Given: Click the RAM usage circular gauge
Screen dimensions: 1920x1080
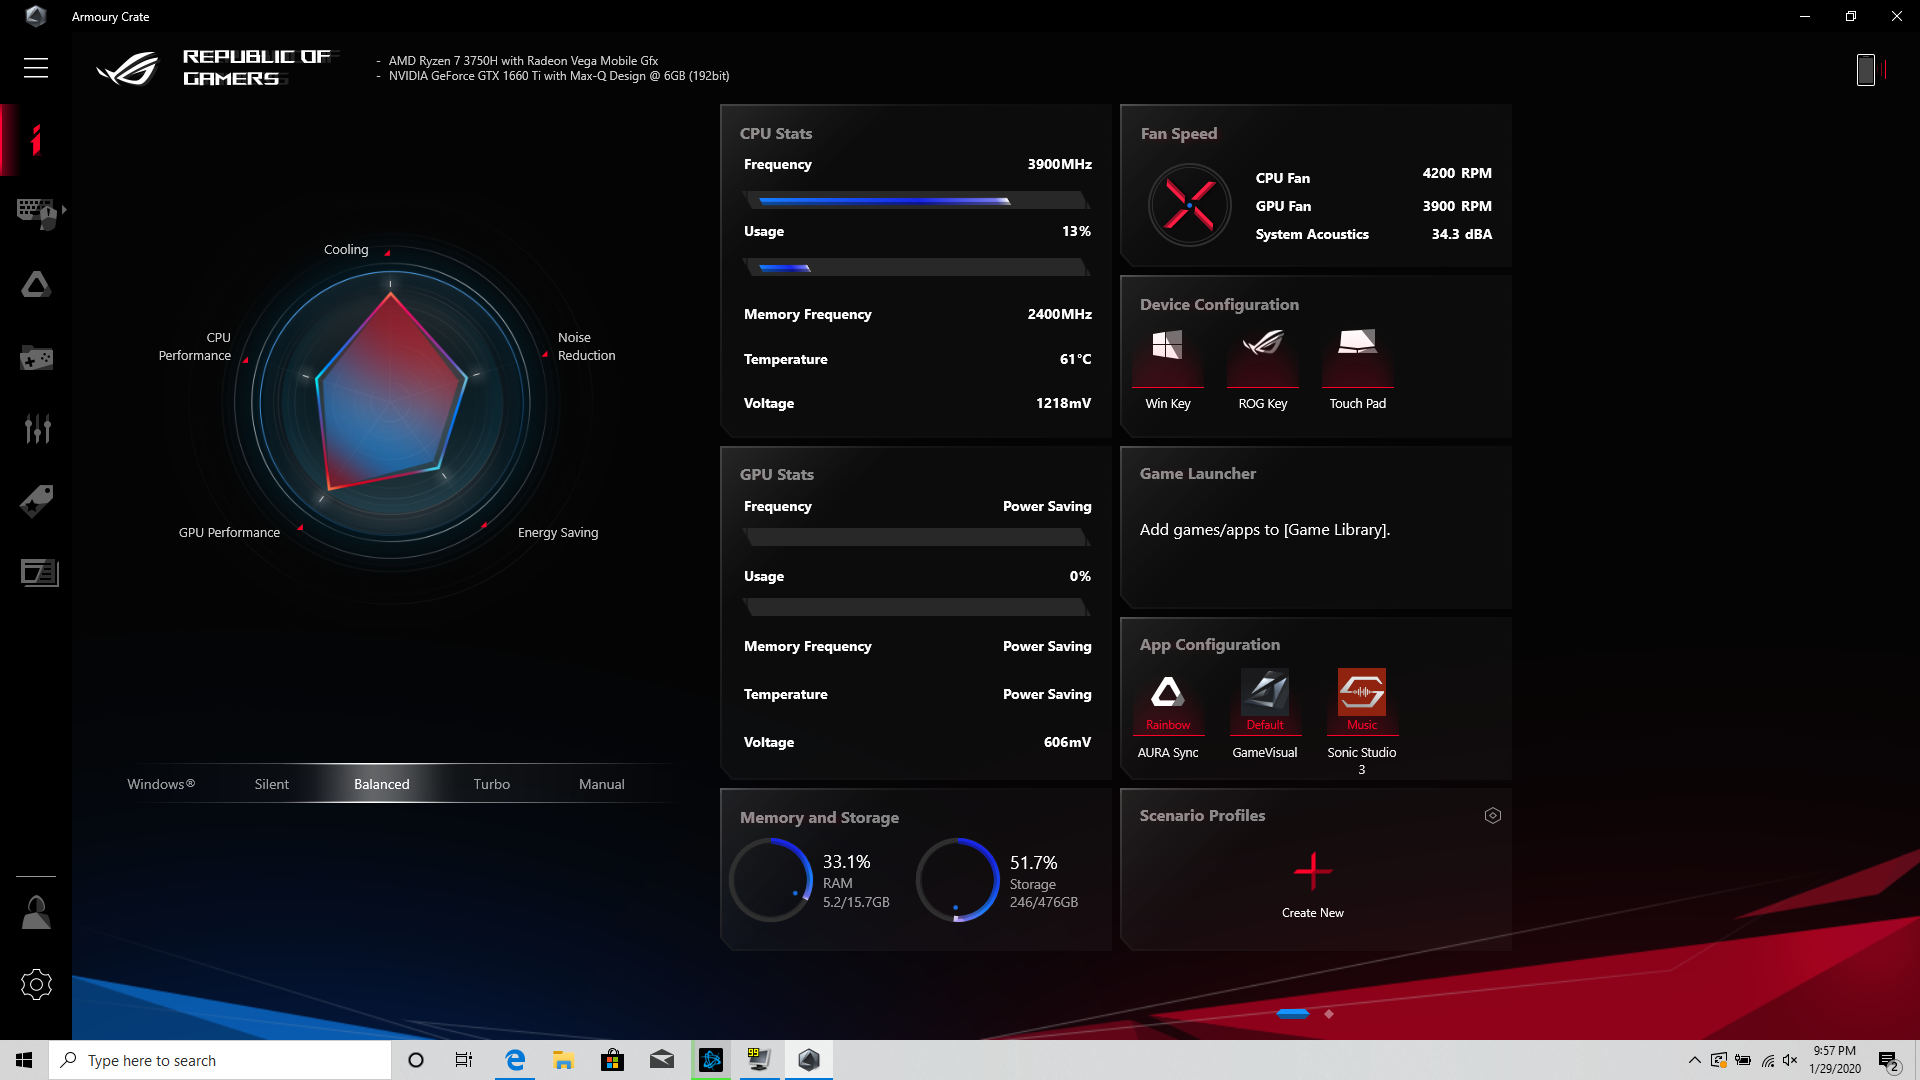Looking at the screenshot, I should point(771,880).
